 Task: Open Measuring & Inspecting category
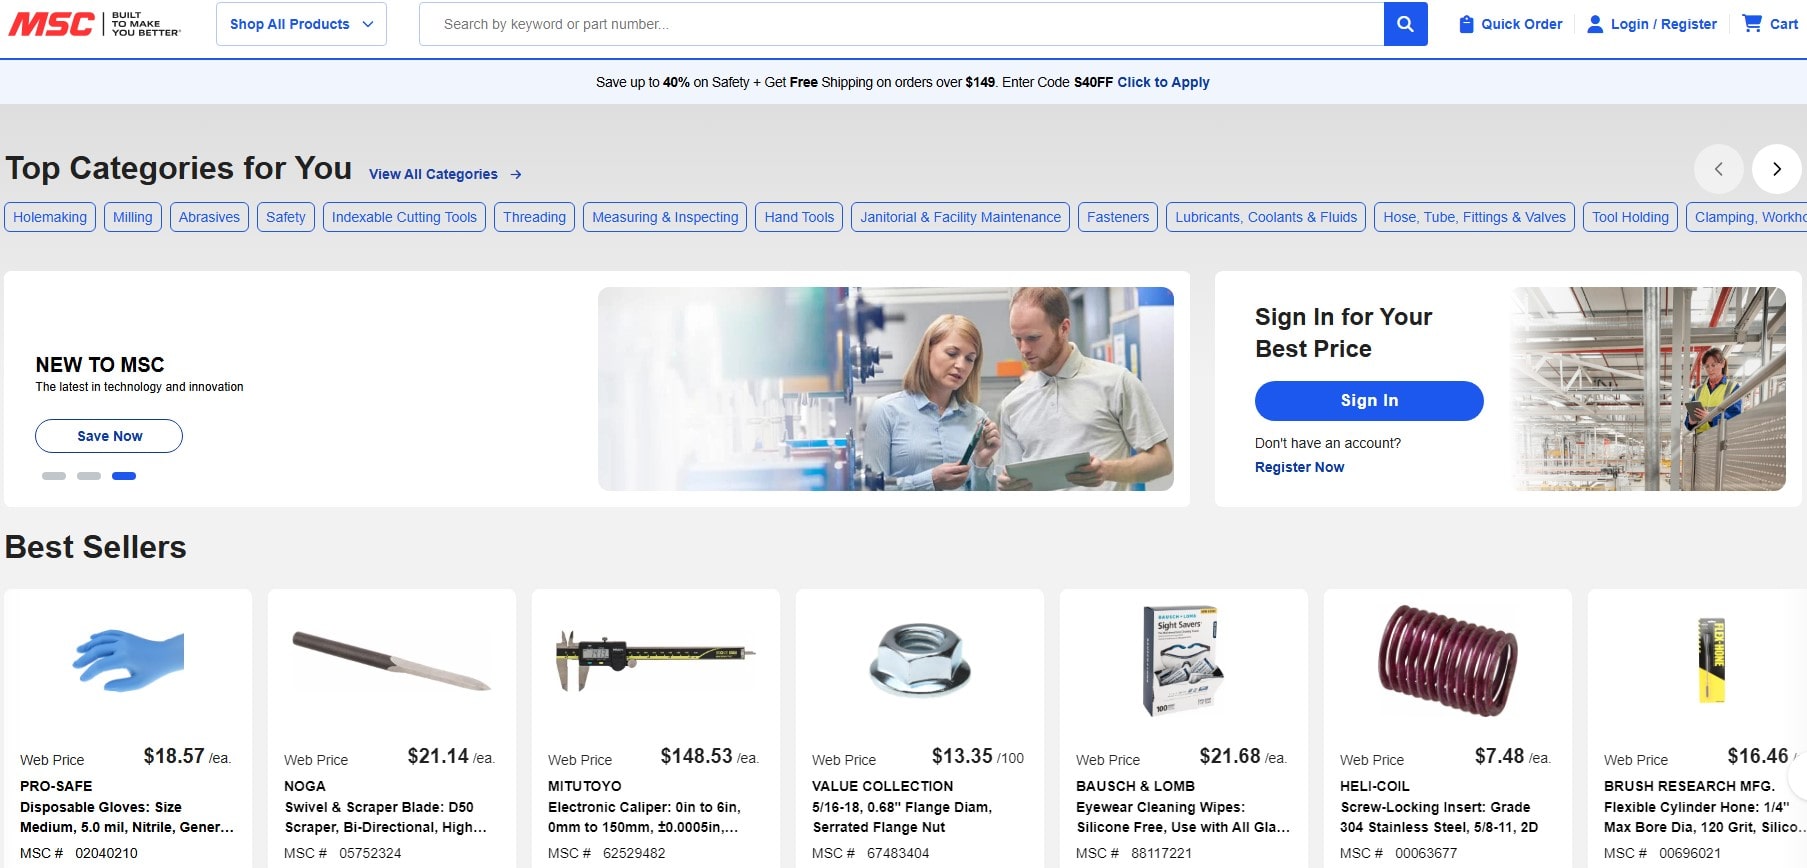pyautogui.click(x=665, y=217)
